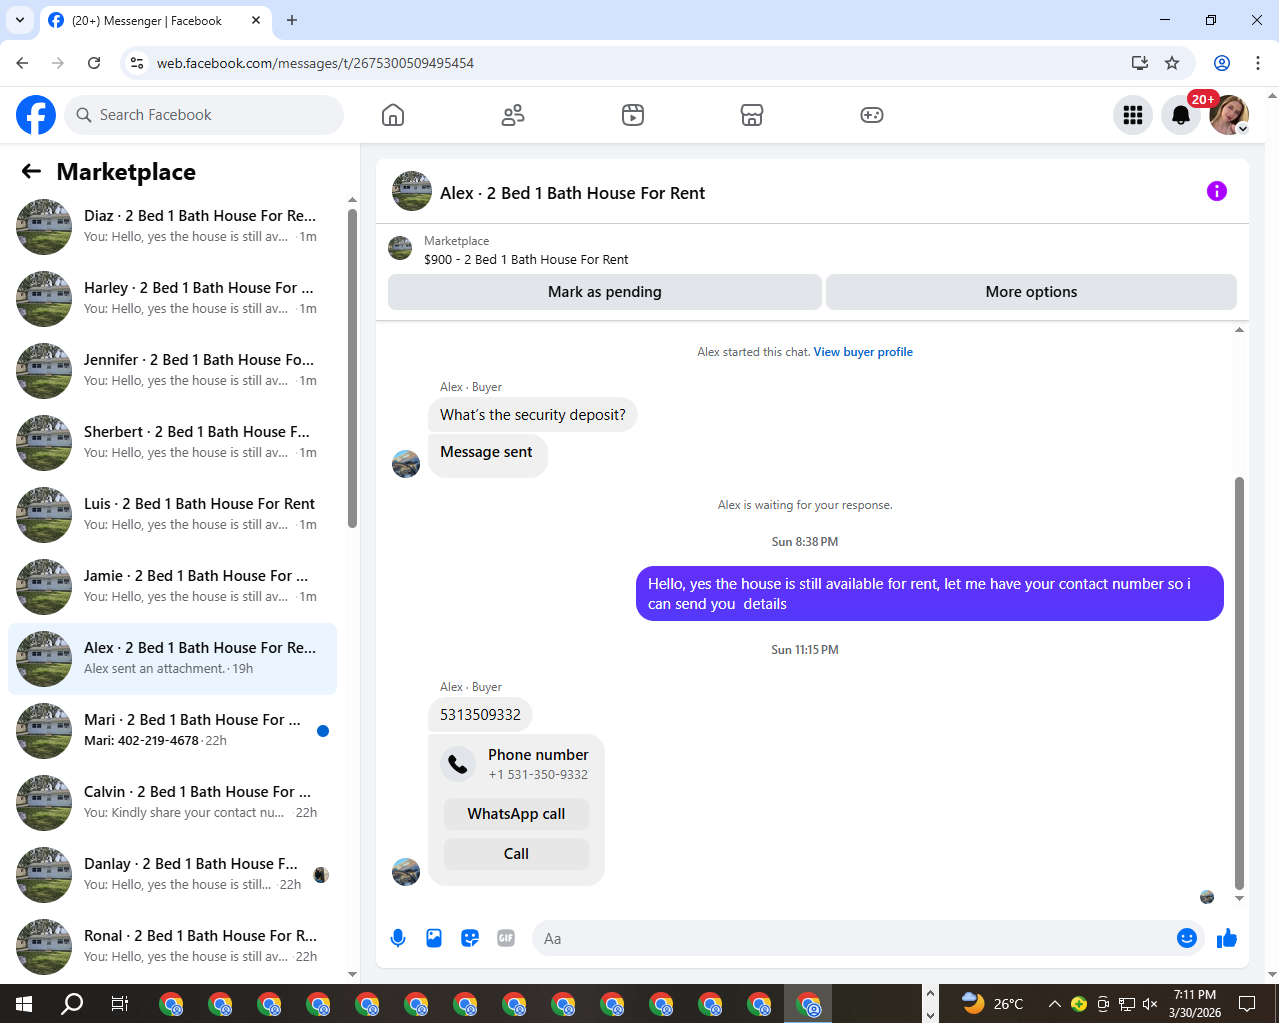
Task: Click the $900 listing title text
Action: [526, 259]
